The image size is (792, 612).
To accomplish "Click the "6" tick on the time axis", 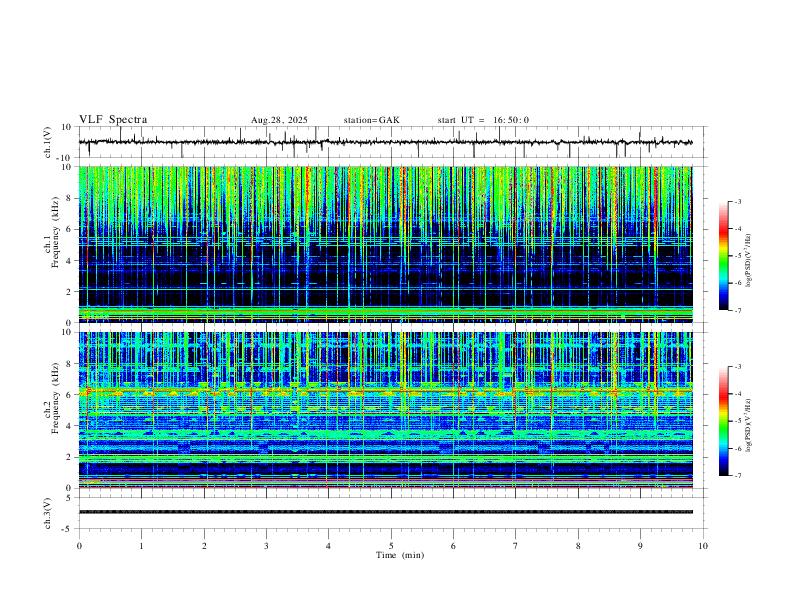I will (453, 546).
